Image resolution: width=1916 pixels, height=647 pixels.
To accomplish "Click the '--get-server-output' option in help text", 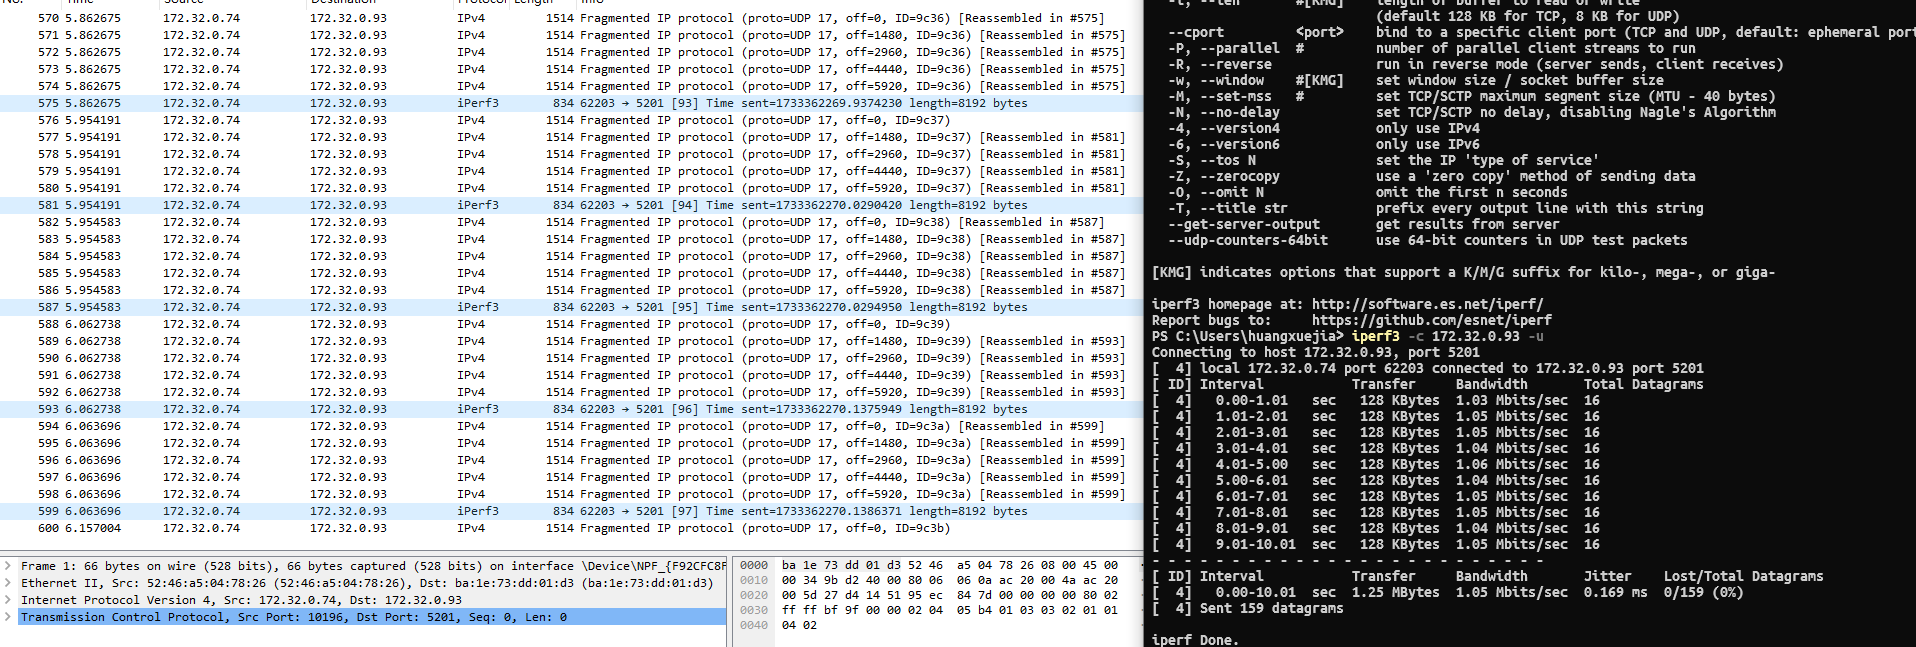I will coord(1243,224).
